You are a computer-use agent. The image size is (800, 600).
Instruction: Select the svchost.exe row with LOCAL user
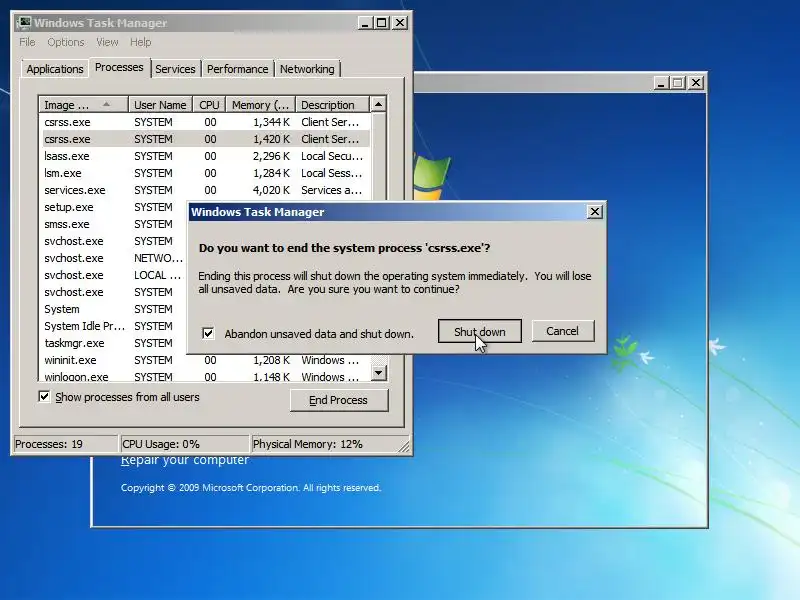(114, 275)
